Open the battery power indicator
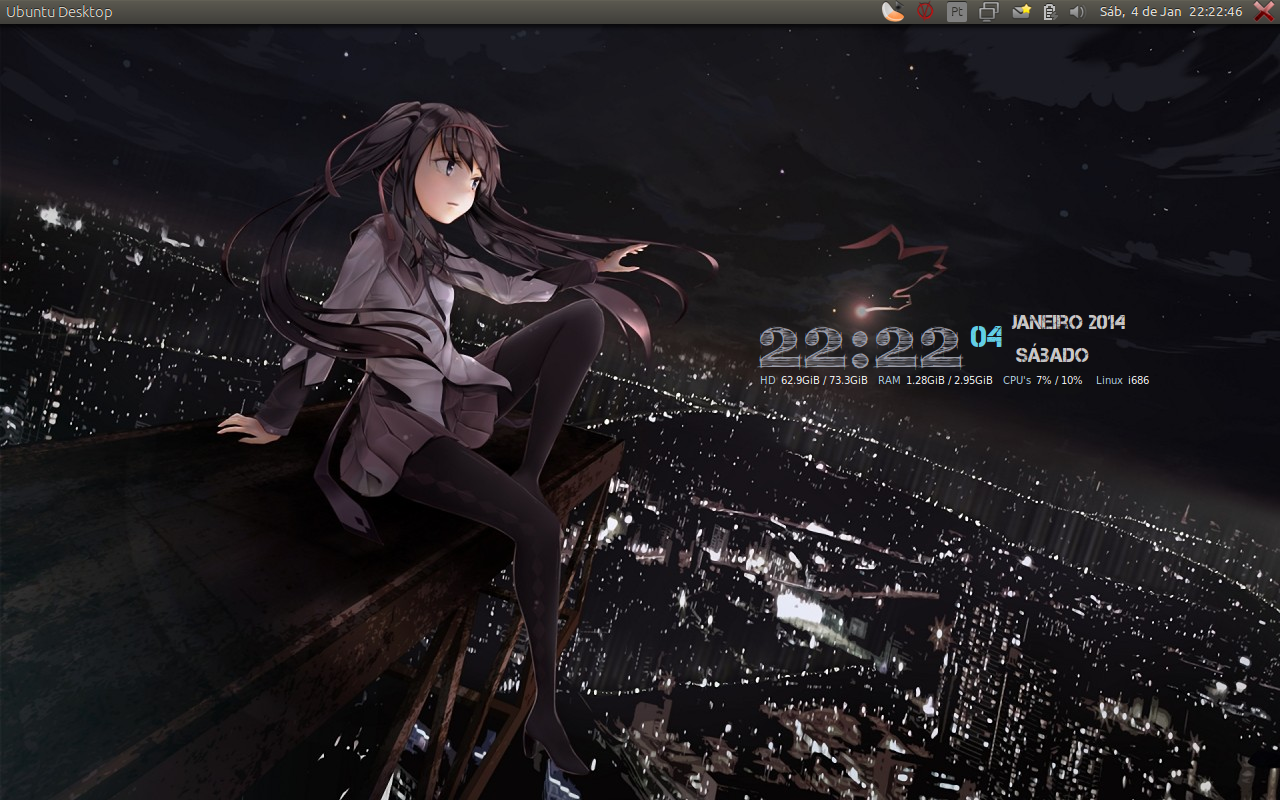This screenshot has width=1280, height=800. pyautogui.click(x=1050, y=12)
